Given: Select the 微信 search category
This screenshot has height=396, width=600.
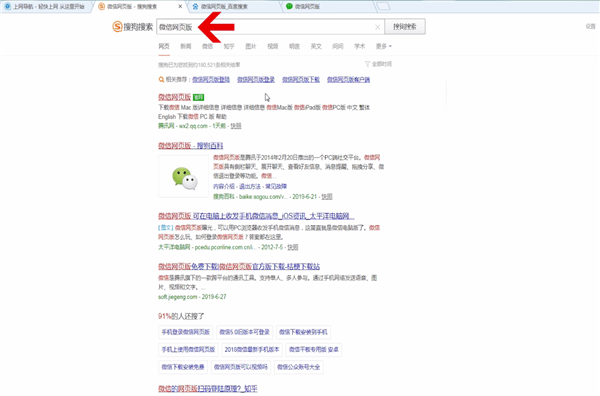Looking at the screenshot, I should click(x=207, y=46).
